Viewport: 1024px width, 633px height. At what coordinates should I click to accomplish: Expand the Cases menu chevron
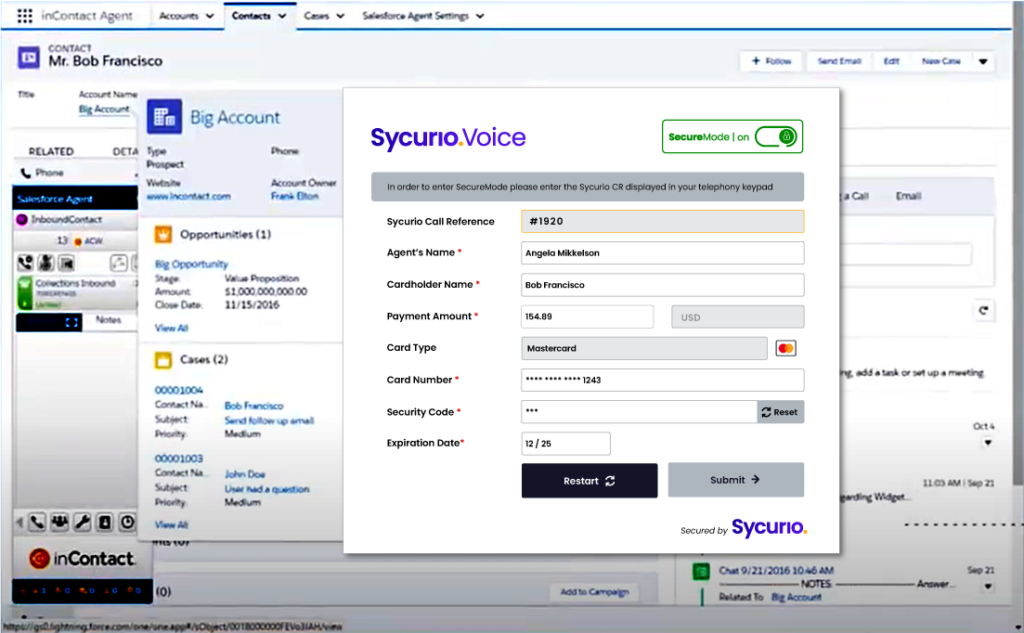pos(340,16)
